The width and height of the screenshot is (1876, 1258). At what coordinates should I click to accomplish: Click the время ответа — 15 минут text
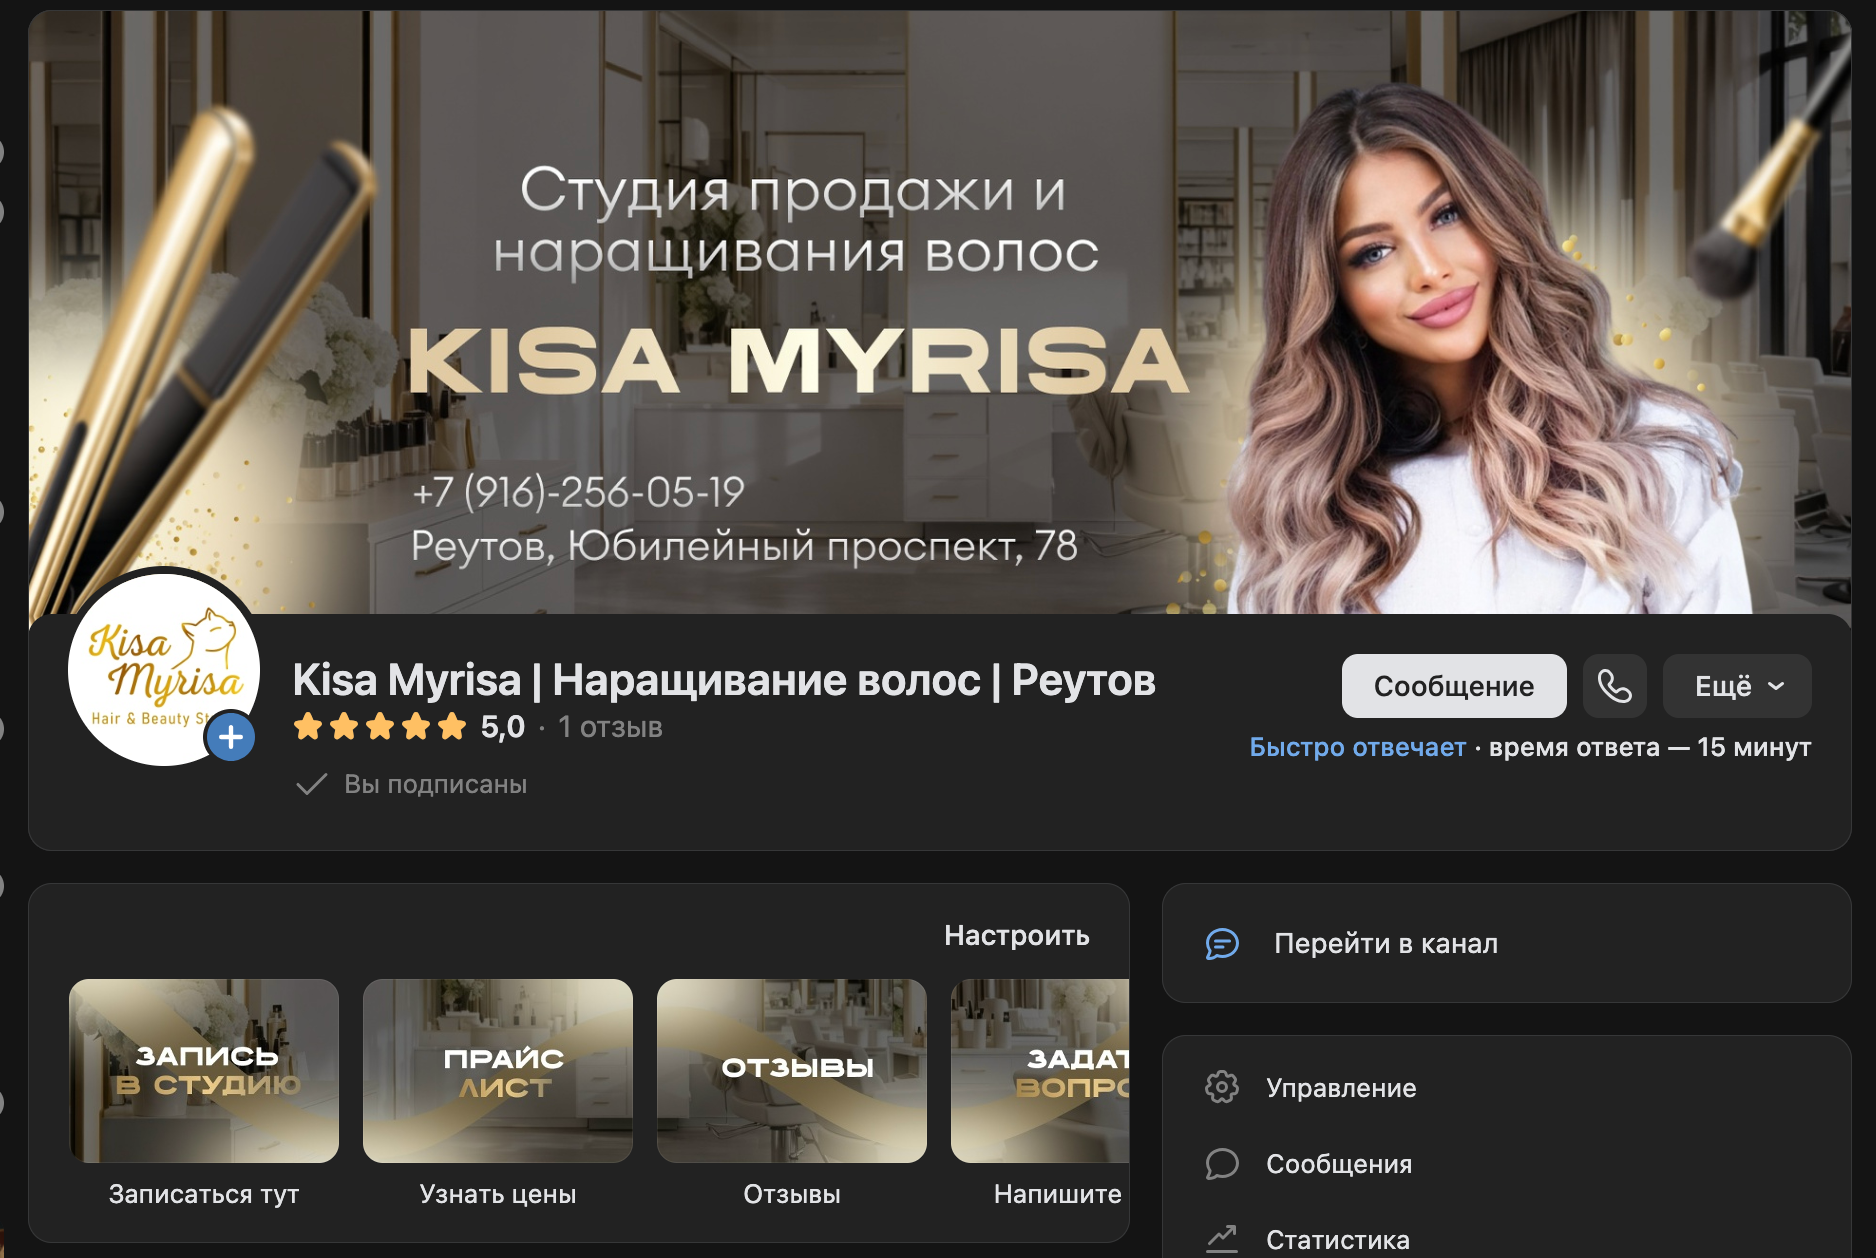(1650, 747)
